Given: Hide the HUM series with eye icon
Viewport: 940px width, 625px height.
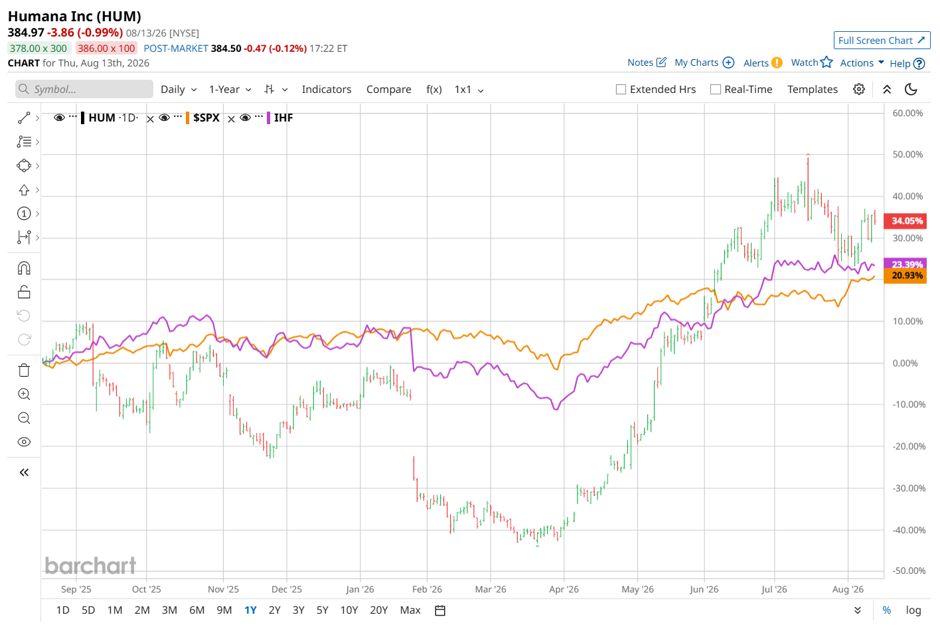Looking at the screenshot, I should (x=59, y=117).
